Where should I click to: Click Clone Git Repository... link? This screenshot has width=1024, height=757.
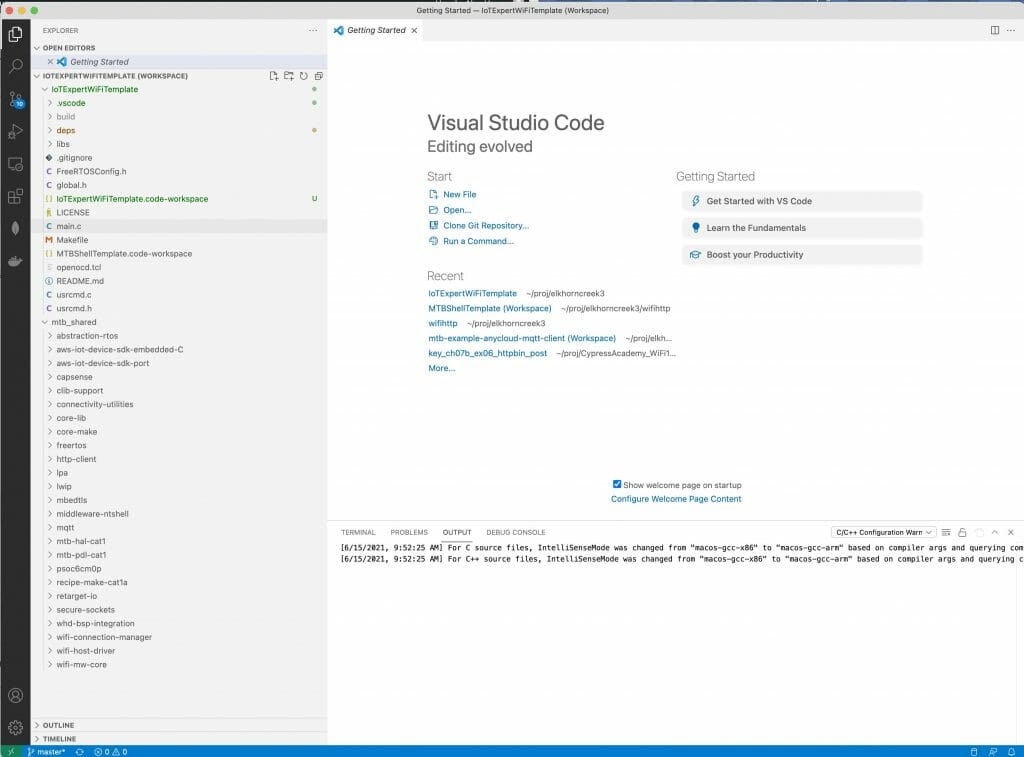pos(486,226)
